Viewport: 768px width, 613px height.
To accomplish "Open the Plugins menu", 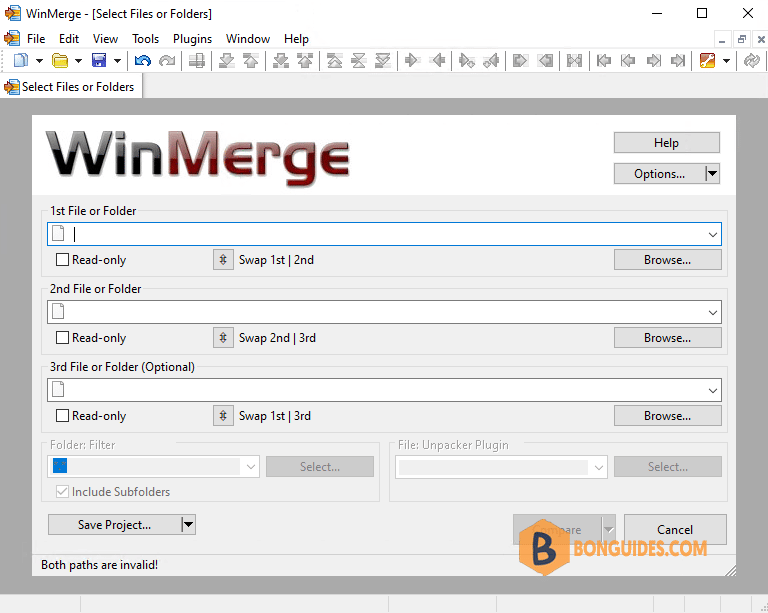I will pos(192,39).
